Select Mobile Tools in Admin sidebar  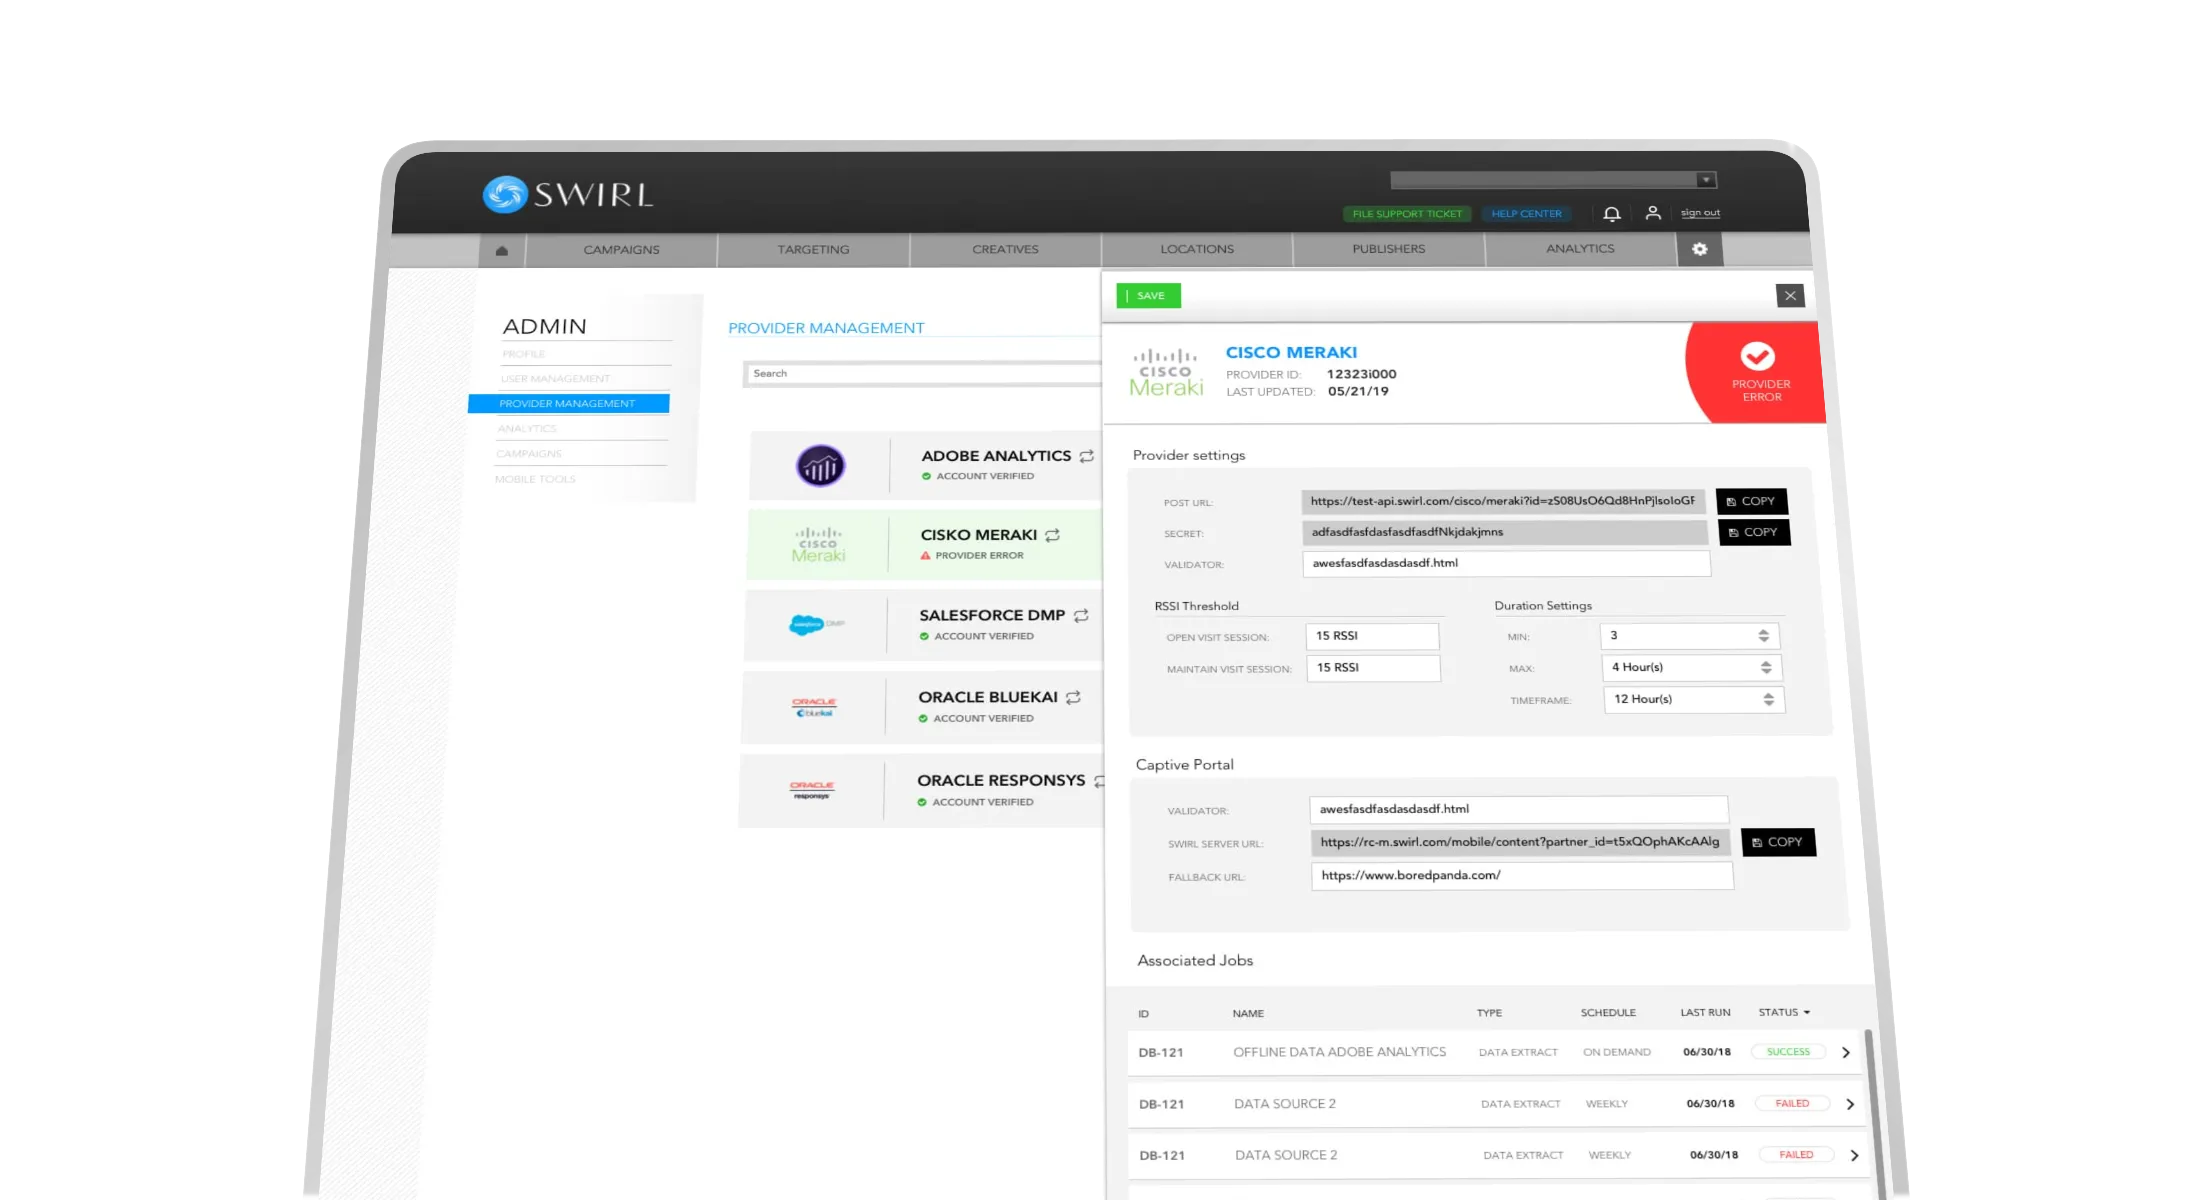point(535,479)
